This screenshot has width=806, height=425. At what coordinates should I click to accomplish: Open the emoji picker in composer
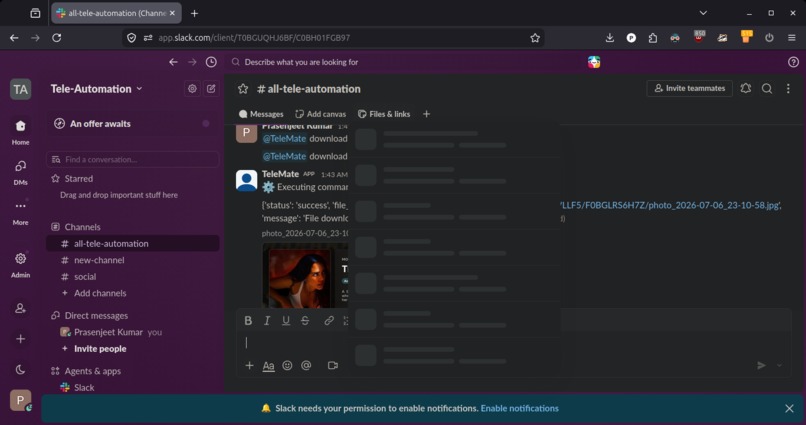pyautogui.click(x=287, y=365)
